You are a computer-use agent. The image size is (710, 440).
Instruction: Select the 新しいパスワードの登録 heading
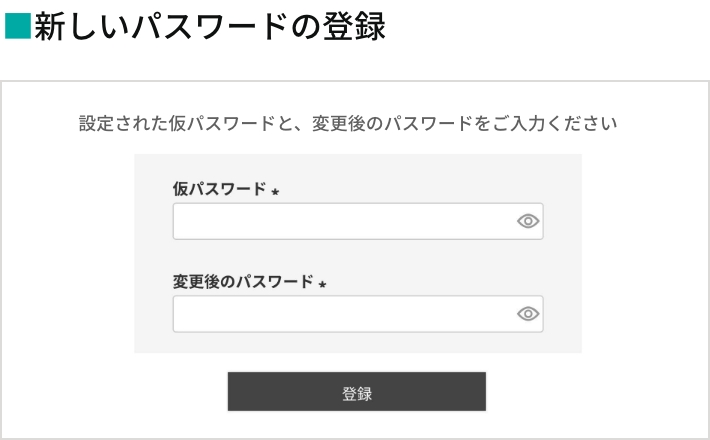coord(209,27)
